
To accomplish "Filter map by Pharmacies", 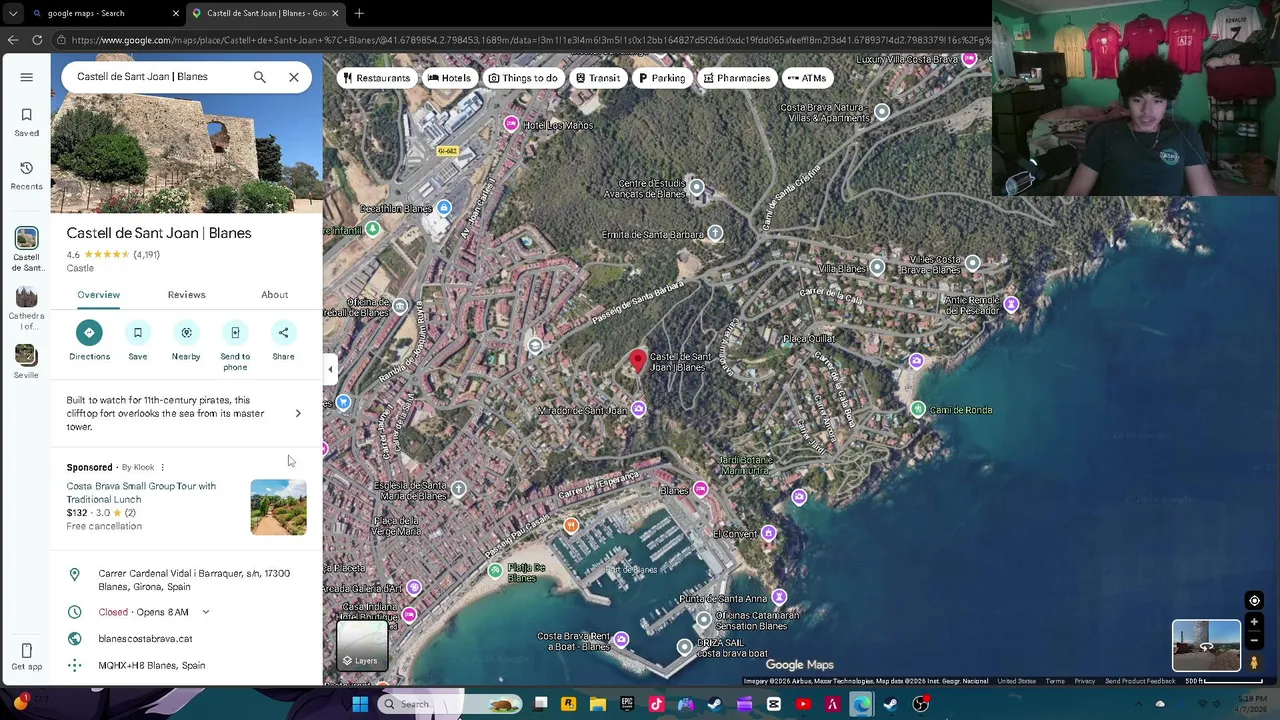I will tap(737, 78).
